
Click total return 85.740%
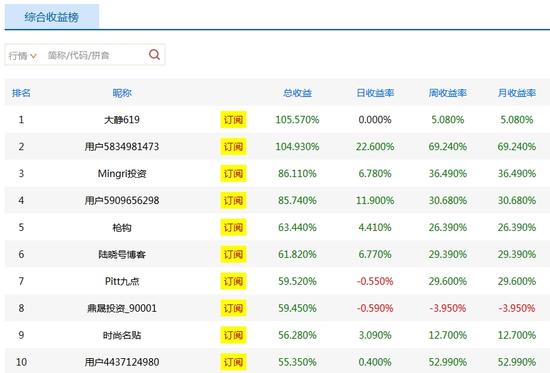click(x=297, y=200)
